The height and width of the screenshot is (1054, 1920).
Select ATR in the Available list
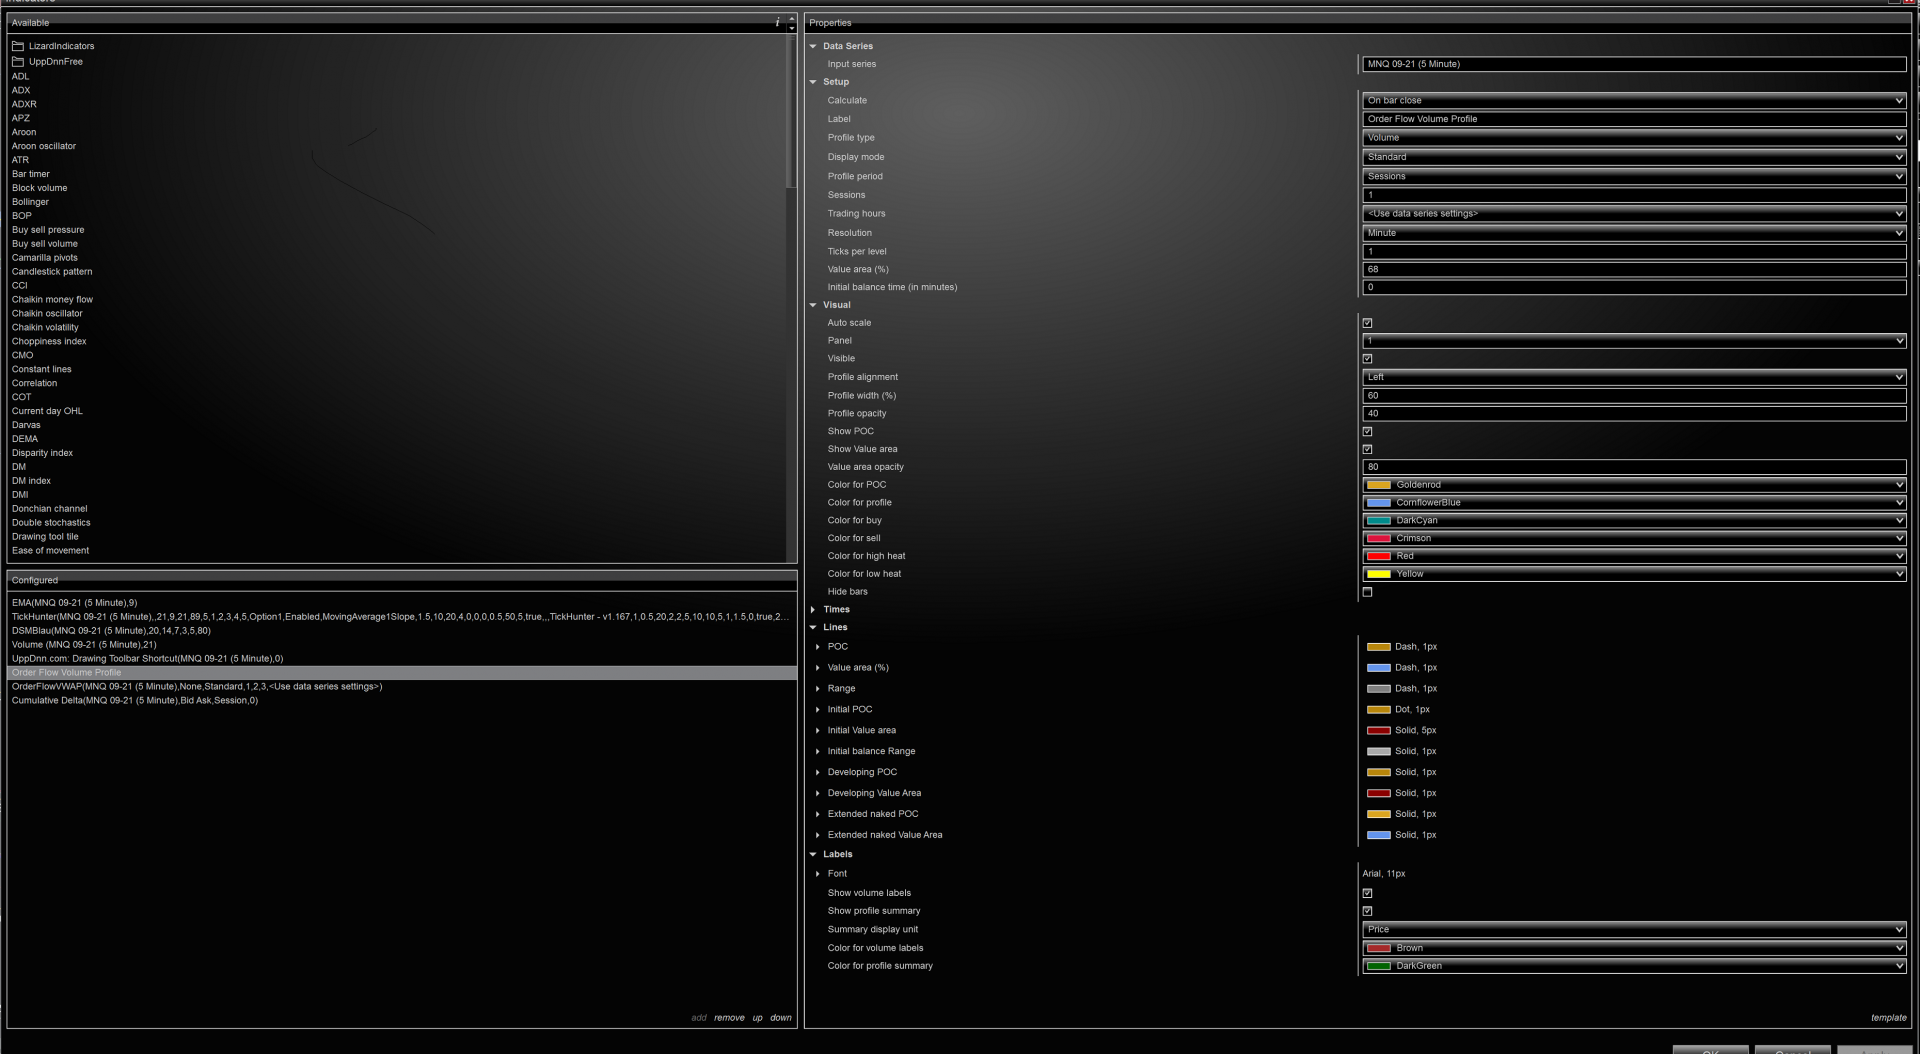click(x=20, y=160)
